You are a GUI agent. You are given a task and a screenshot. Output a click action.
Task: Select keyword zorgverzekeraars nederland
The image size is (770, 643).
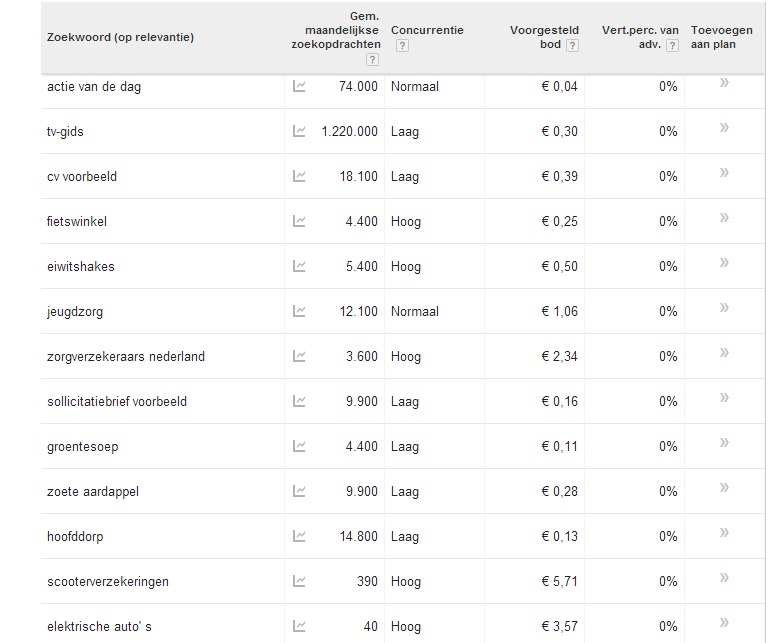pyautogui.click(x=126, y=356)
